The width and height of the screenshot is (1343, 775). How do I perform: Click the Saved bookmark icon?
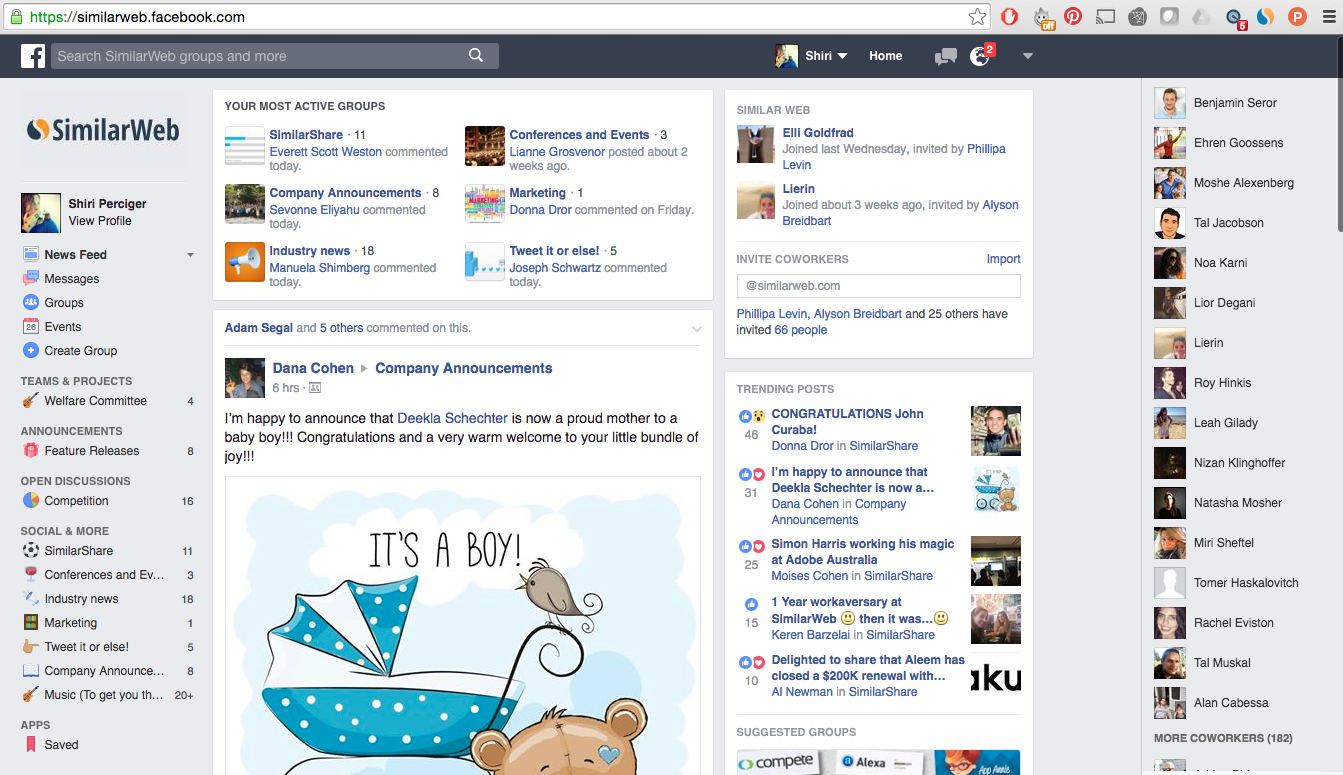[31, 745]
